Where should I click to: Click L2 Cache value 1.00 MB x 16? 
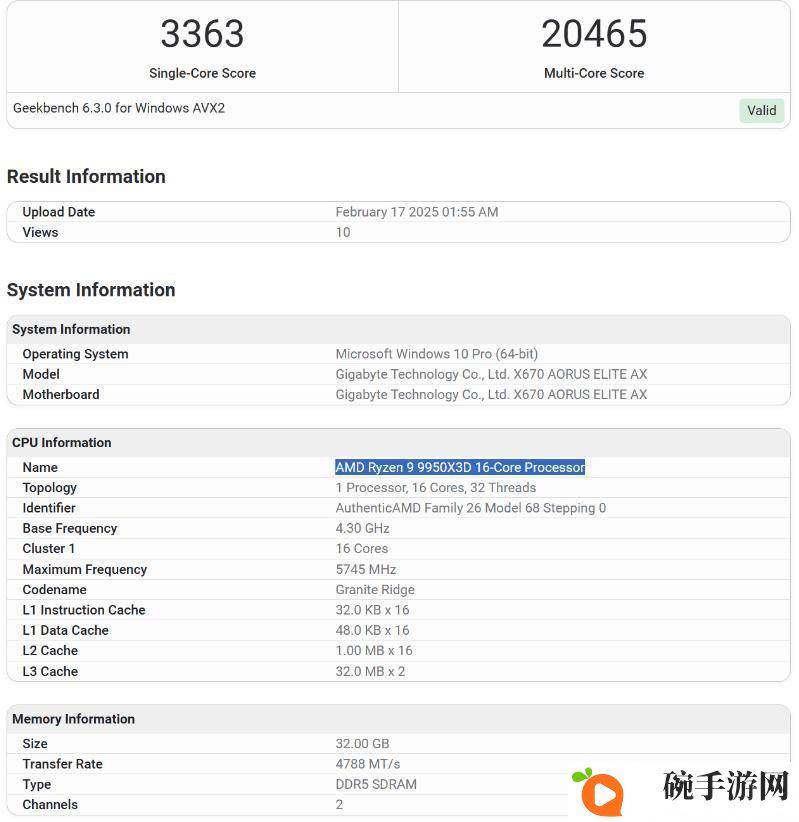374,651
